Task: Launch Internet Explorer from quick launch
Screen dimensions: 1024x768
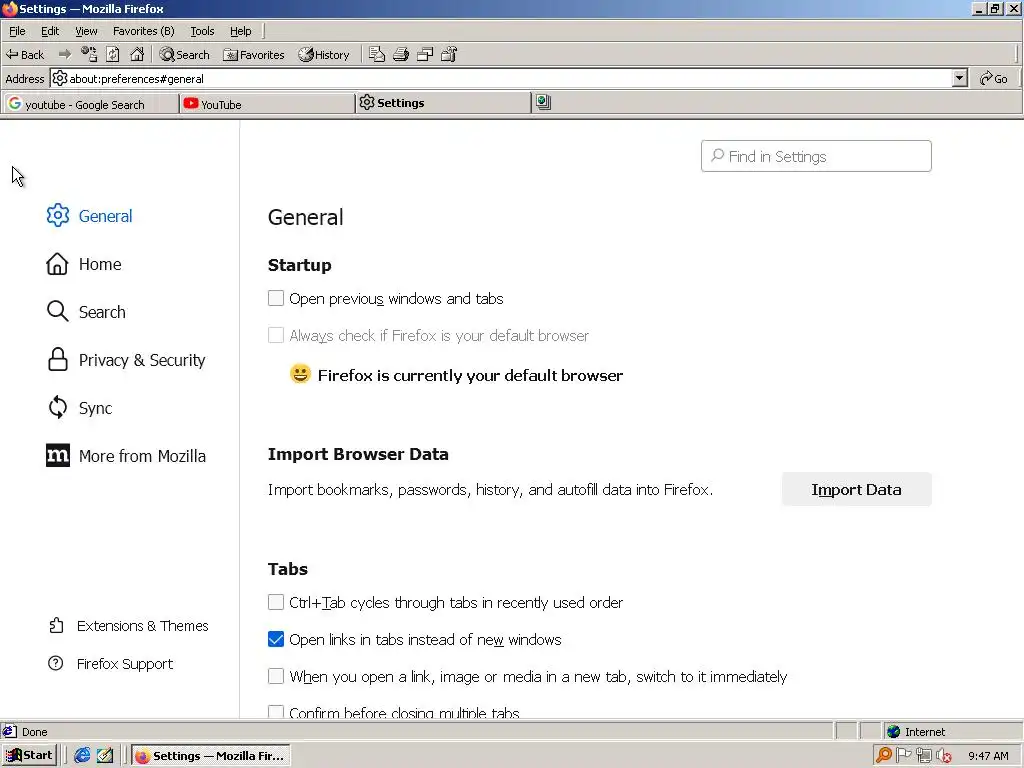Action: point(82,756)
